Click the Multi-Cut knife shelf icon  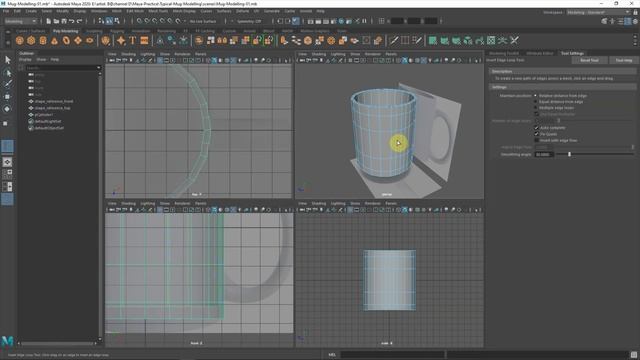tap(393, 40)
